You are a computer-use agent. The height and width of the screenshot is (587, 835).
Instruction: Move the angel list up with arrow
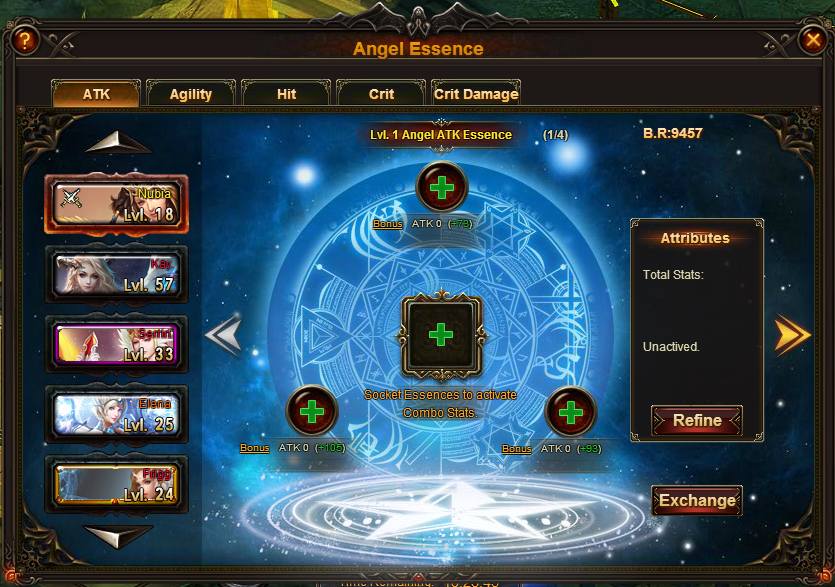point(118,143)
